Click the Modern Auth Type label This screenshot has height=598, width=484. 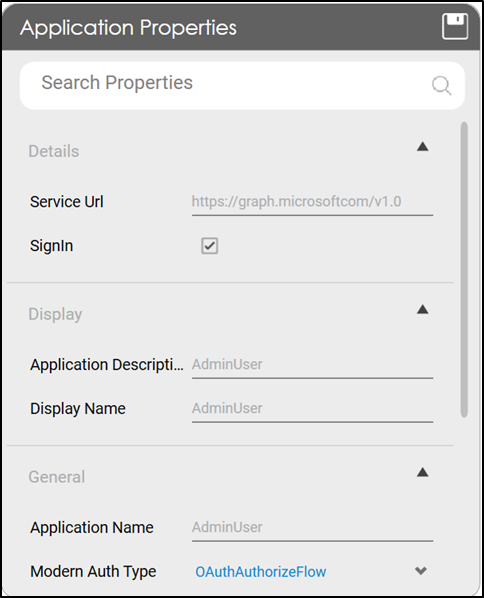[x=93, y=572]
